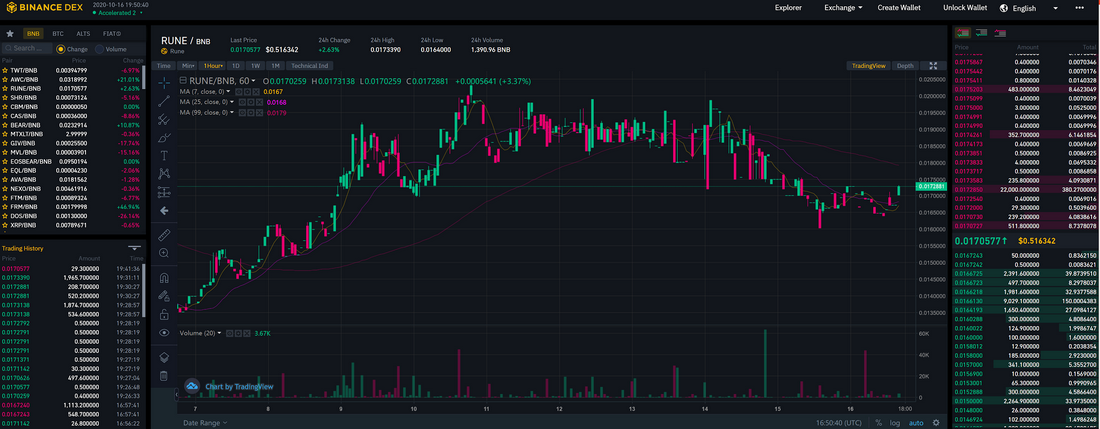Select the crosshair cursor tool

pos(164,83)
